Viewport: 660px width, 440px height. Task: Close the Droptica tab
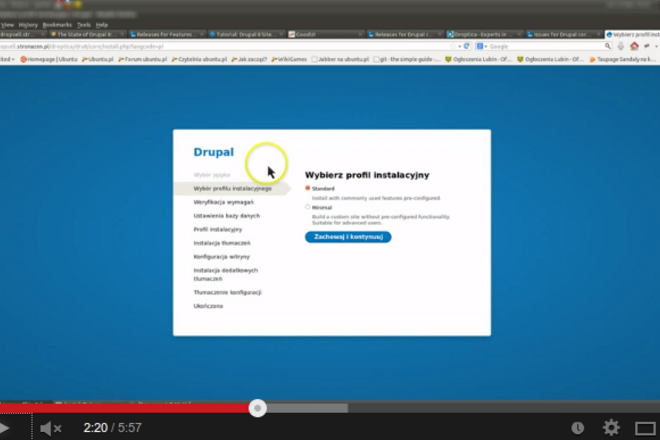point(519,35)
